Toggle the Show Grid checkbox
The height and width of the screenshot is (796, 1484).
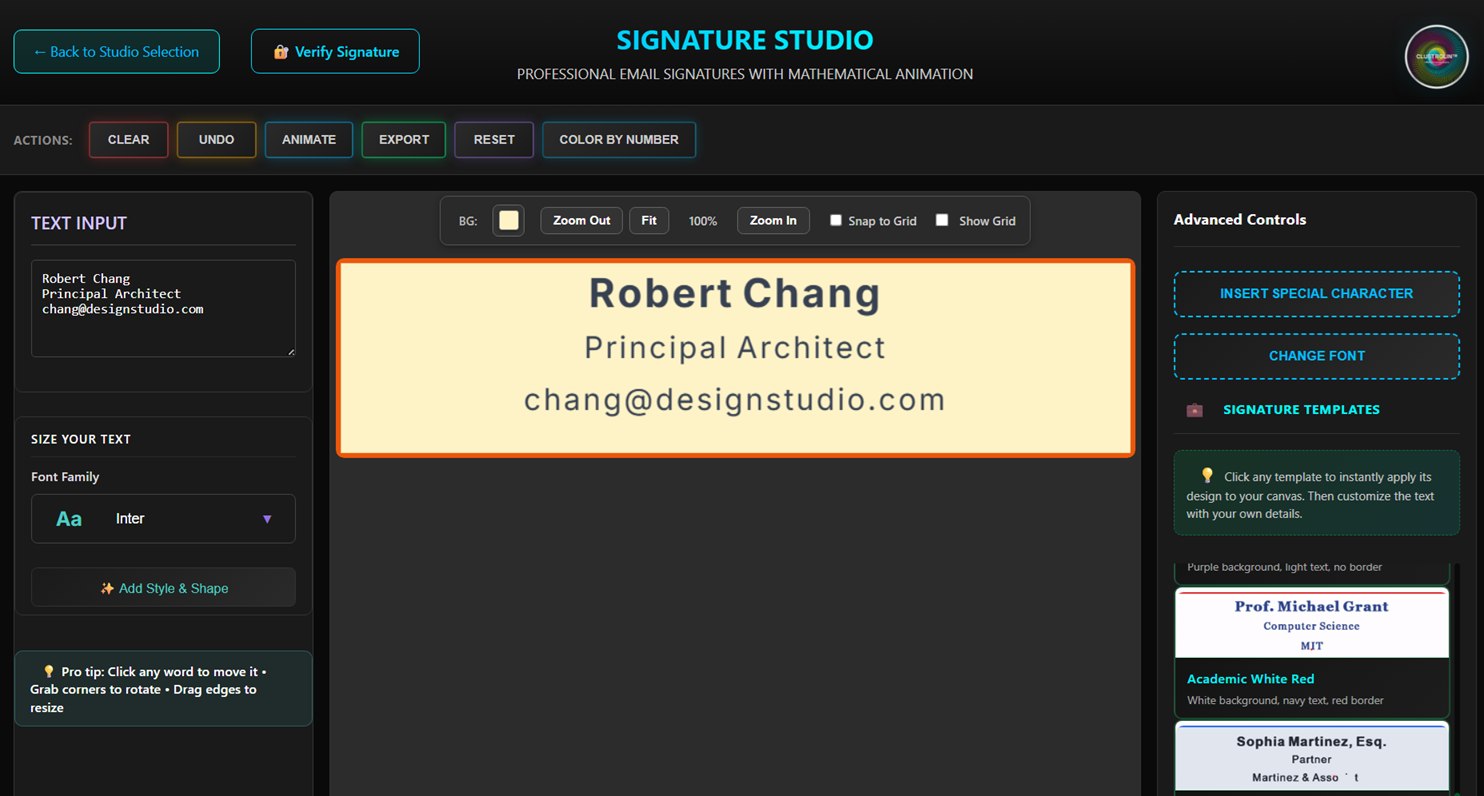(x=942, y=220)
